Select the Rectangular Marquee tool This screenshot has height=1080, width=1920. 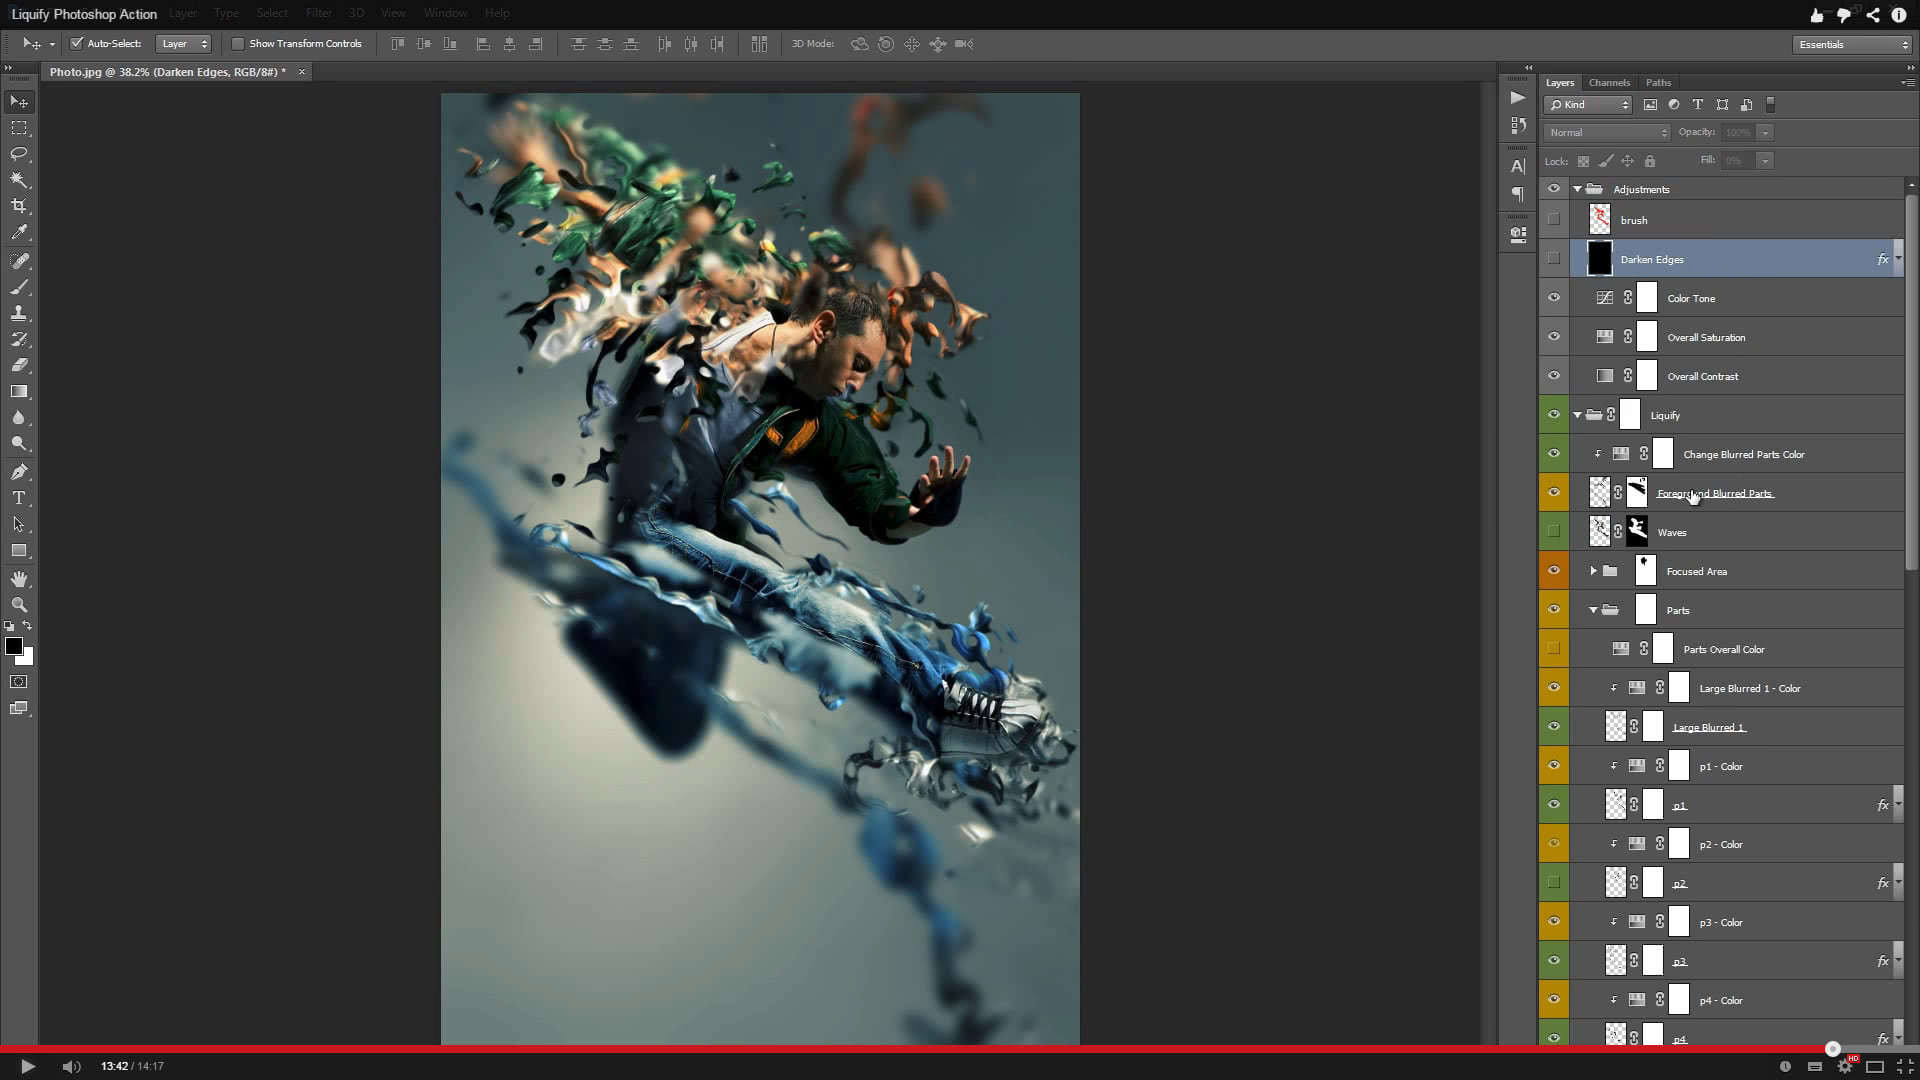point(19,128)
